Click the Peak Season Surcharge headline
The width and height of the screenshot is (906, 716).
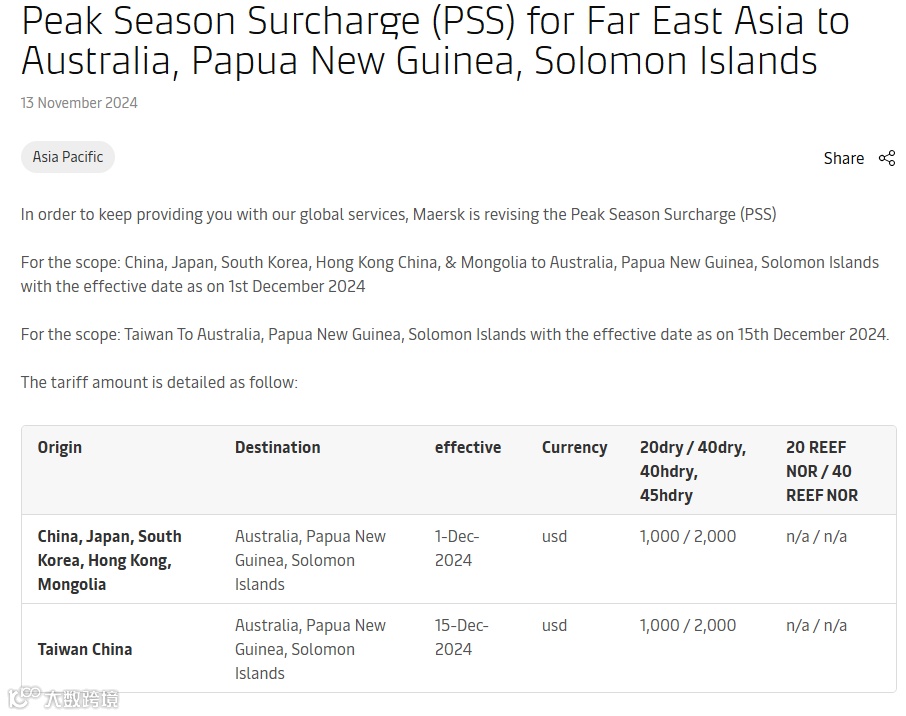coord(436,40)
